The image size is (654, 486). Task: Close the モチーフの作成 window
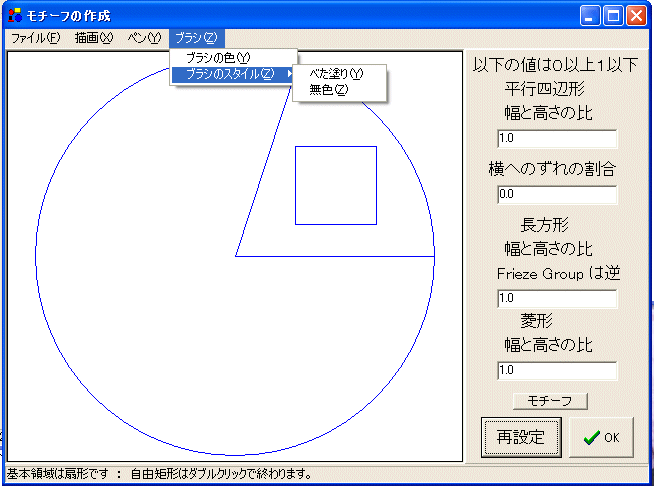(636, 16)
